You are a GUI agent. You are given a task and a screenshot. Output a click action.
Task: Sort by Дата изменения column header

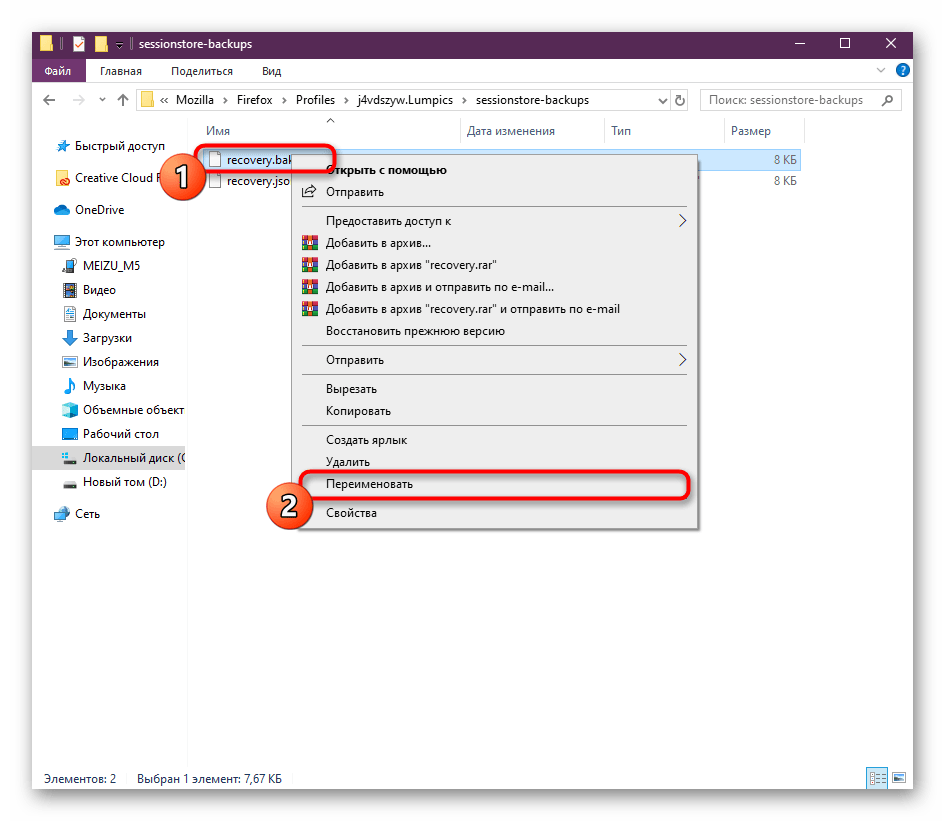(x=510, y=131)
